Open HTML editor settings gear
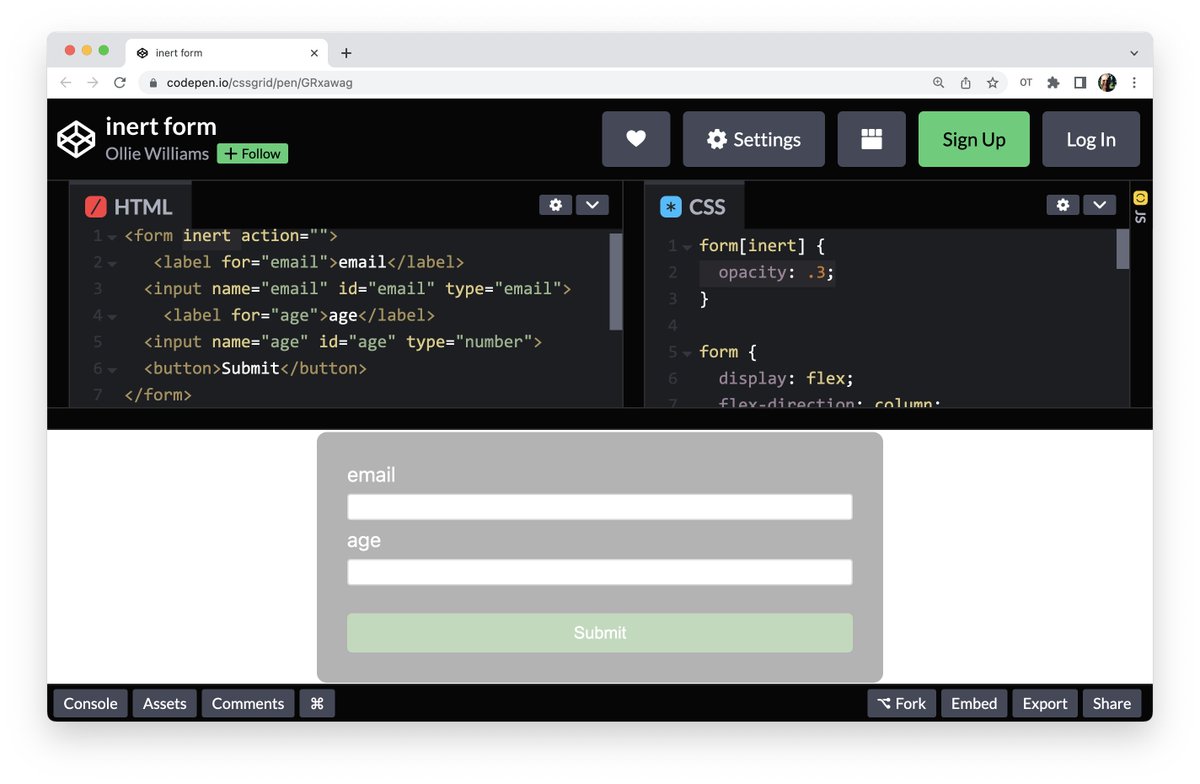Screen dimensions: 1200x784 (x=556, y=205)
